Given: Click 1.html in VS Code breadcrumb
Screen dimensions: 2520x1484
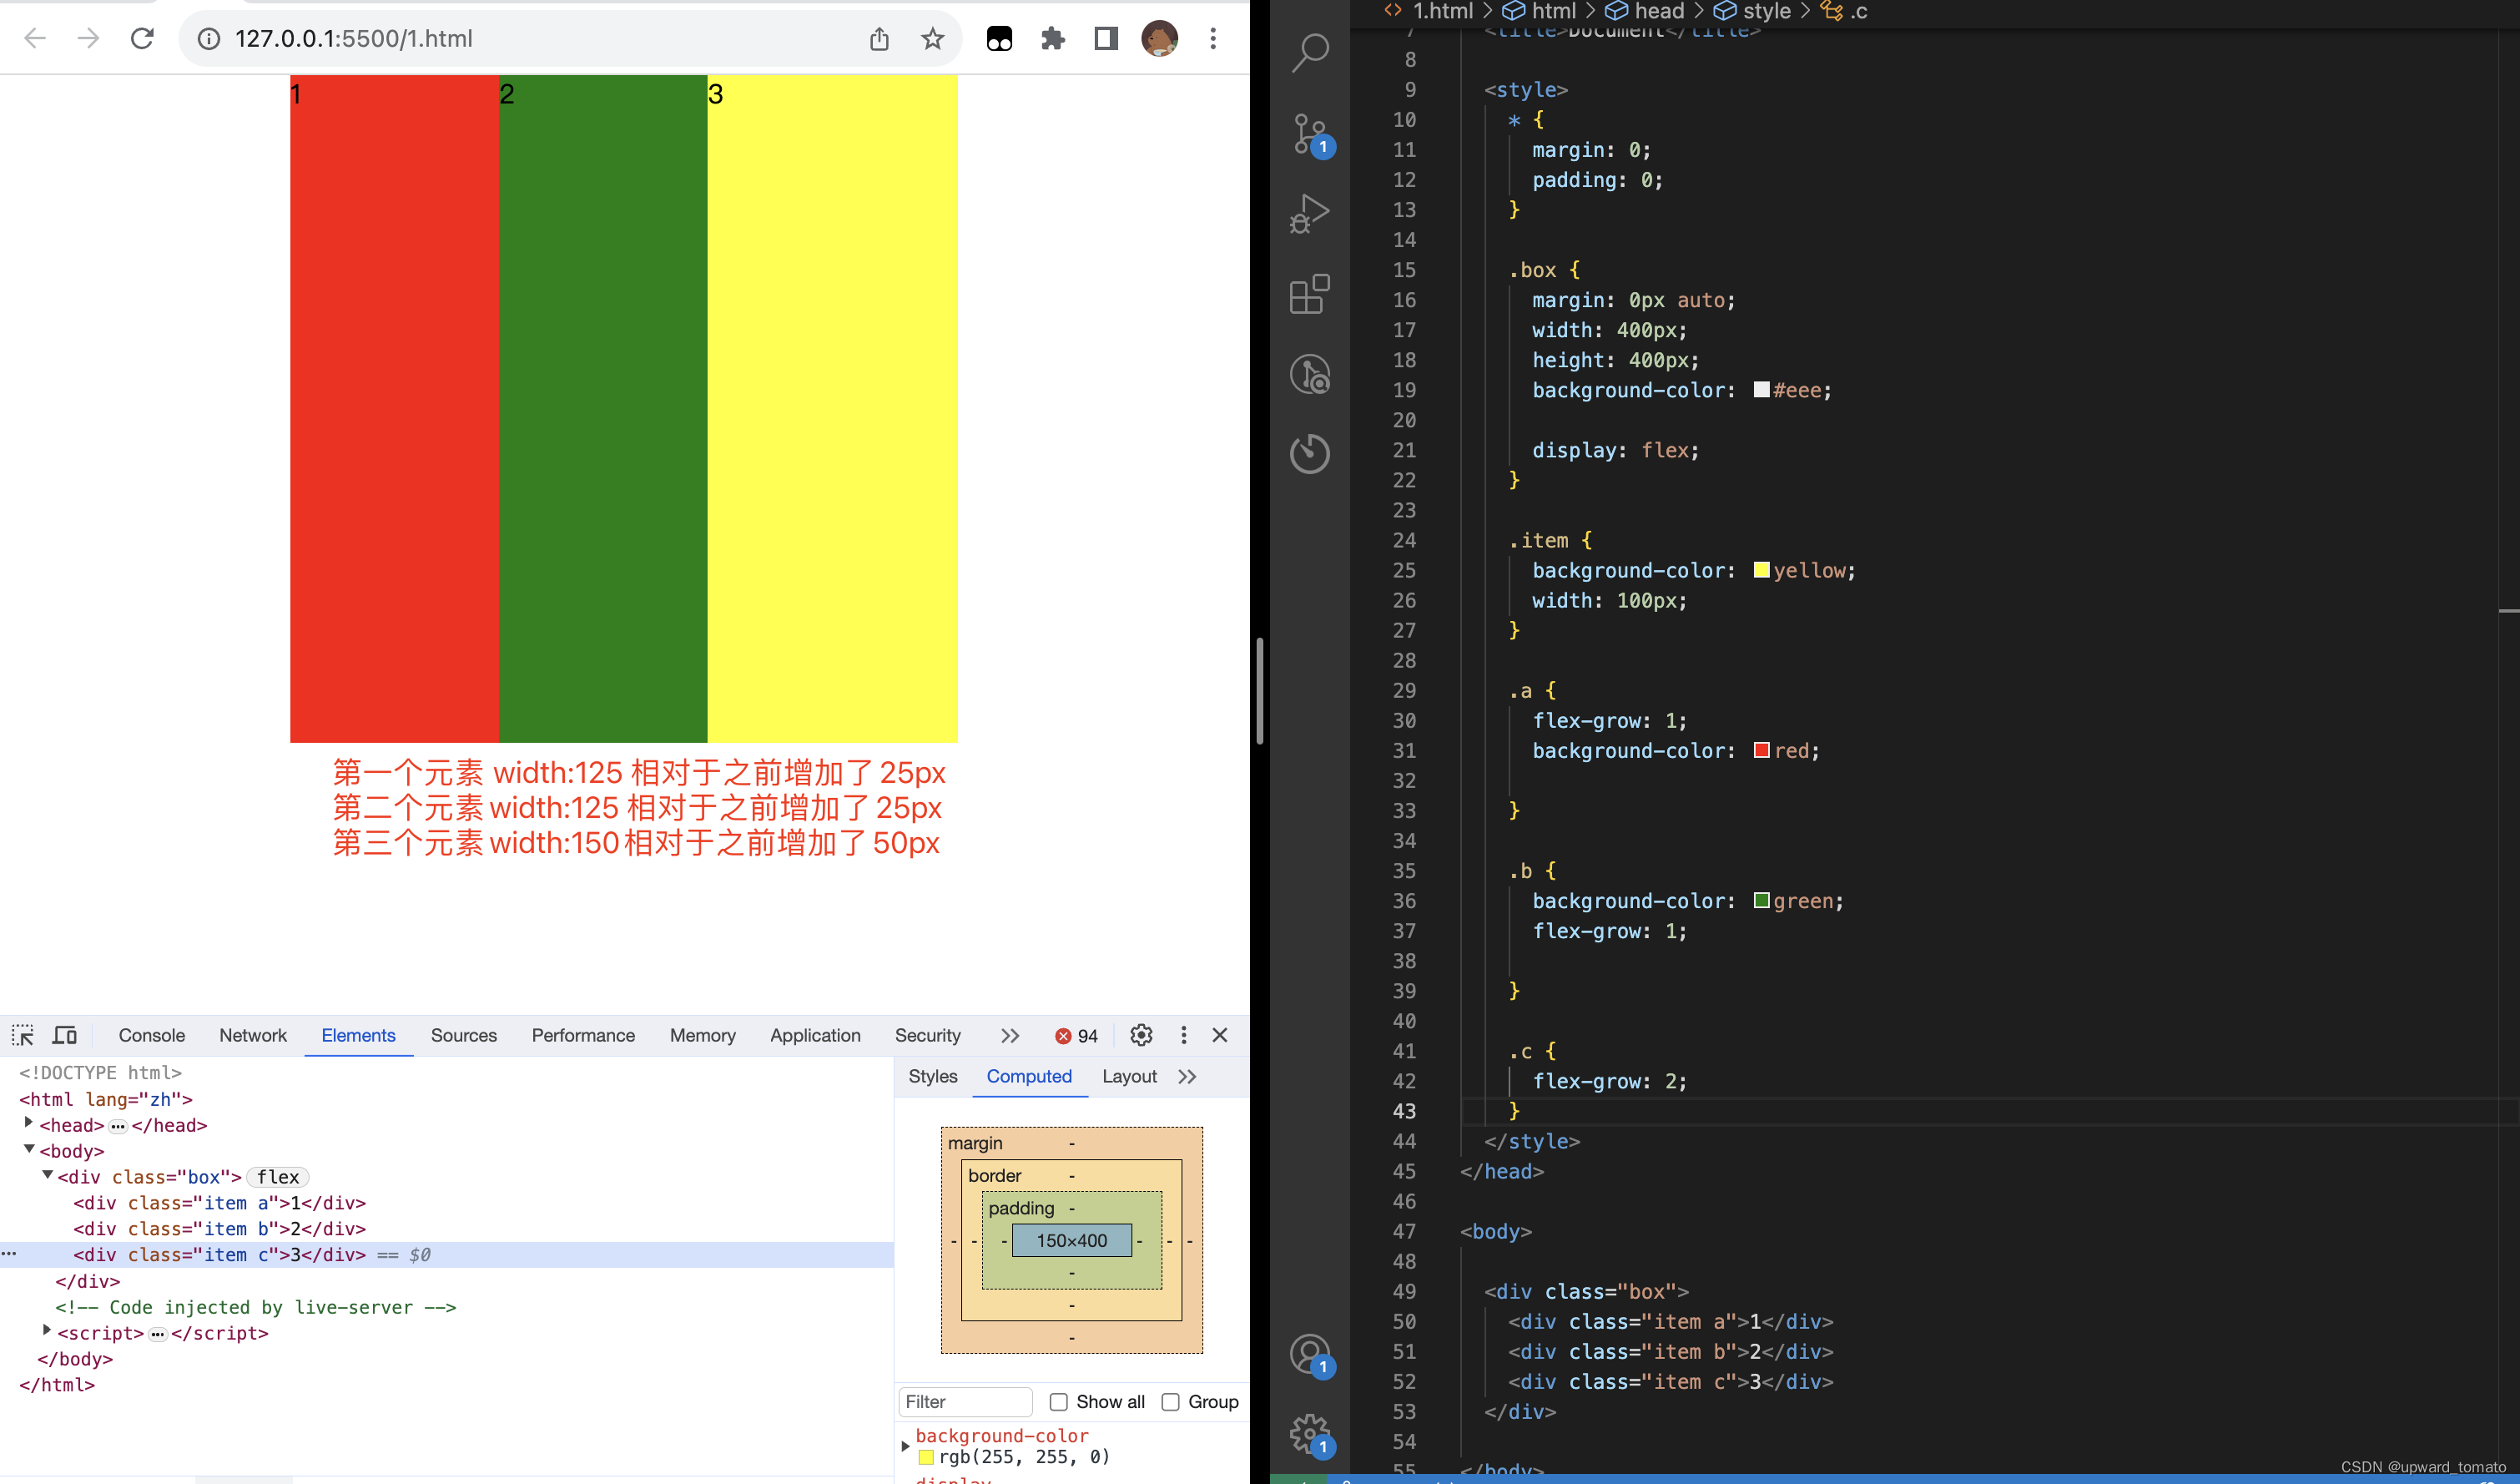Looking at the screenshot, I should [x=1442, y=11].
